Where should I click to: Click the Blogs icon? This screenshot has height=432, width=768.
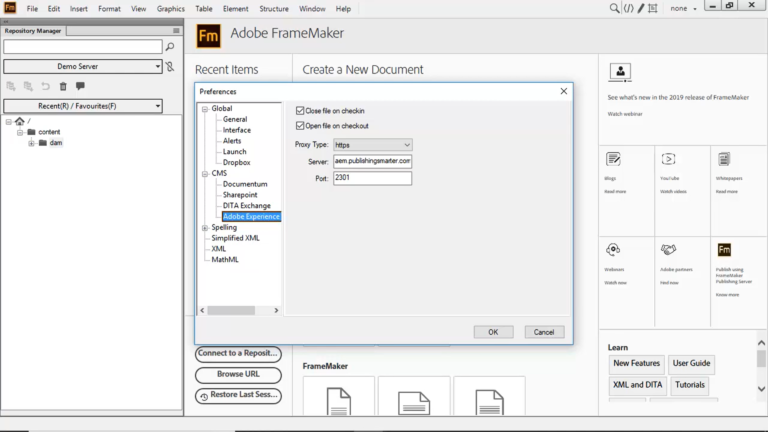[613, 159]
